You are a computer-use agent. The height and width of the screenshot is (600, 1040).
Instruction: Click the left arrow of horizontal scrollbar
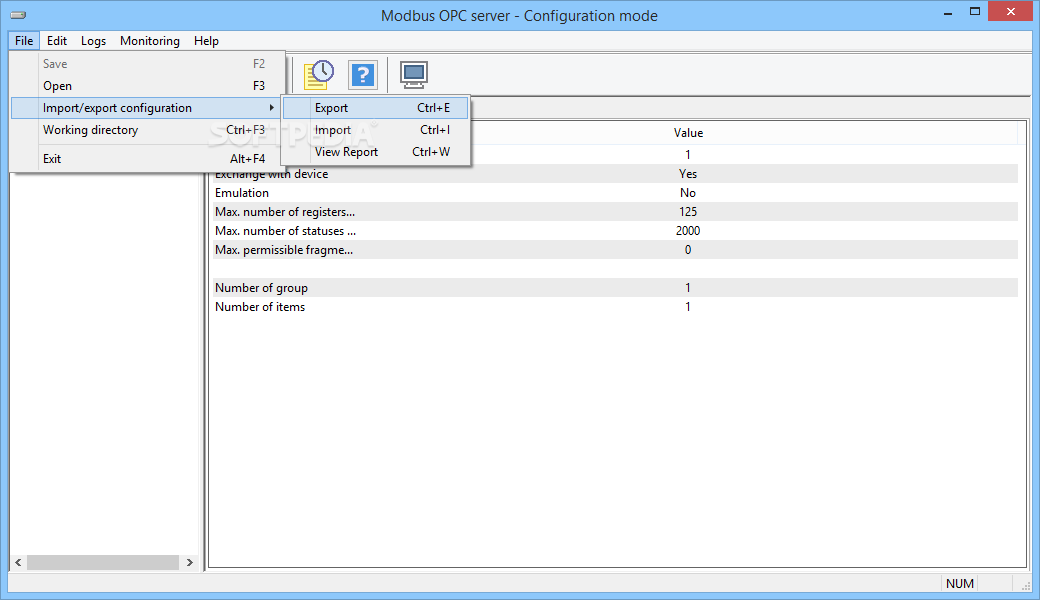[x=19, y=562]
